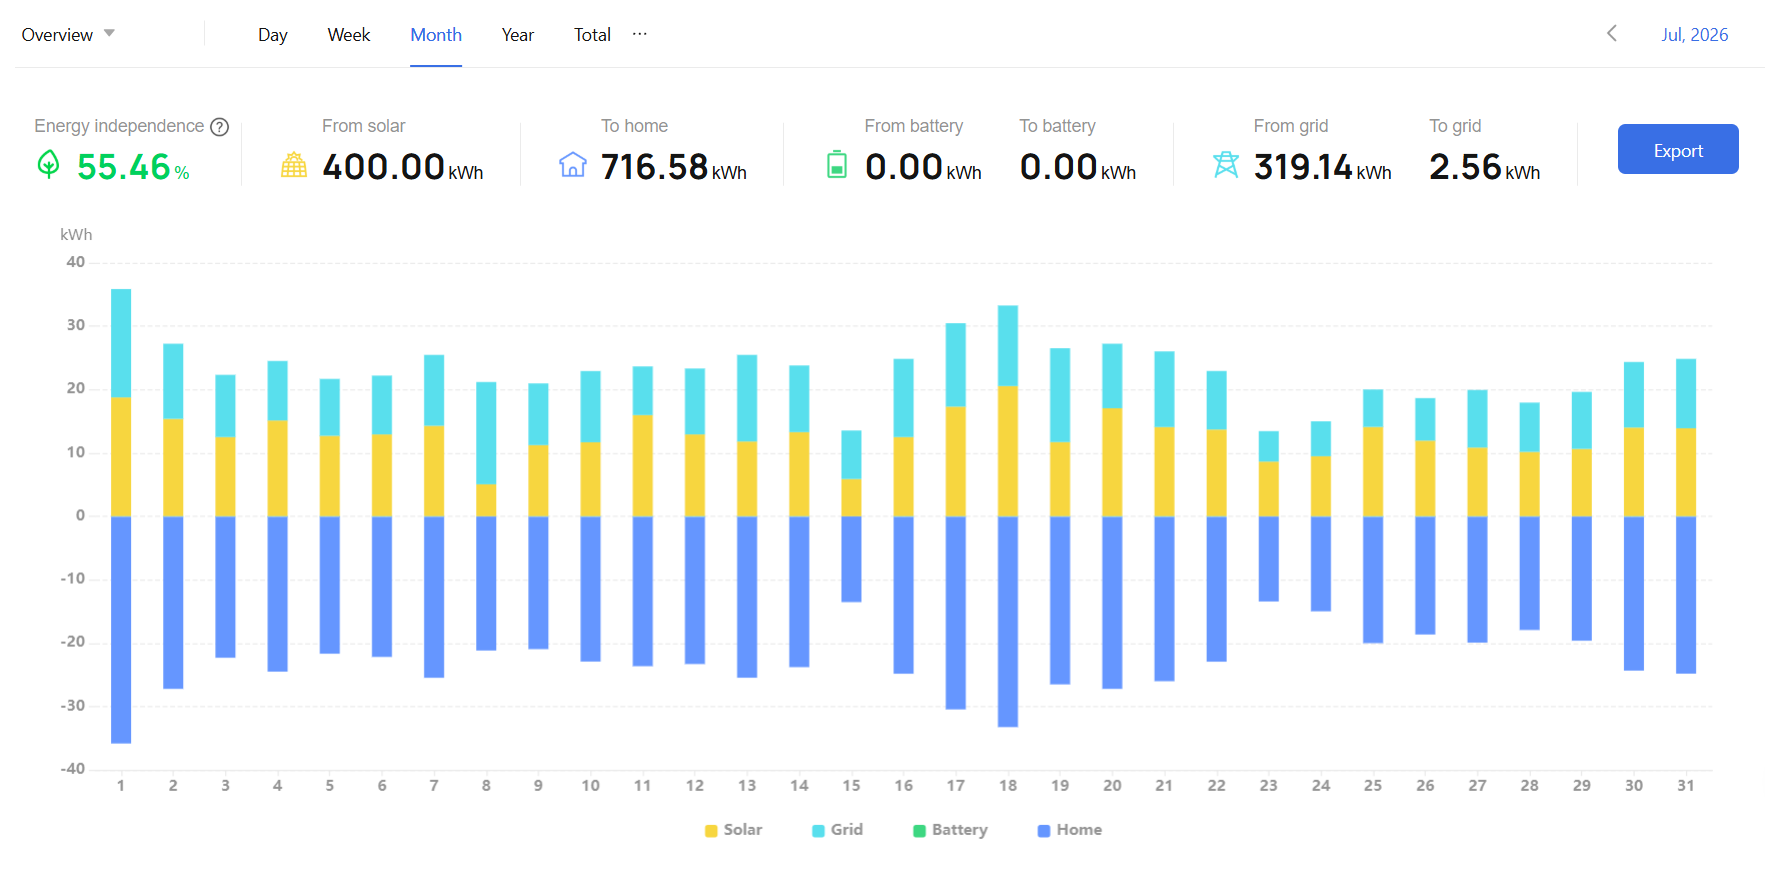Click the day 8 cyan grid bar segment
Screen dimensions: 1765x883
click(x=486, y=433)
